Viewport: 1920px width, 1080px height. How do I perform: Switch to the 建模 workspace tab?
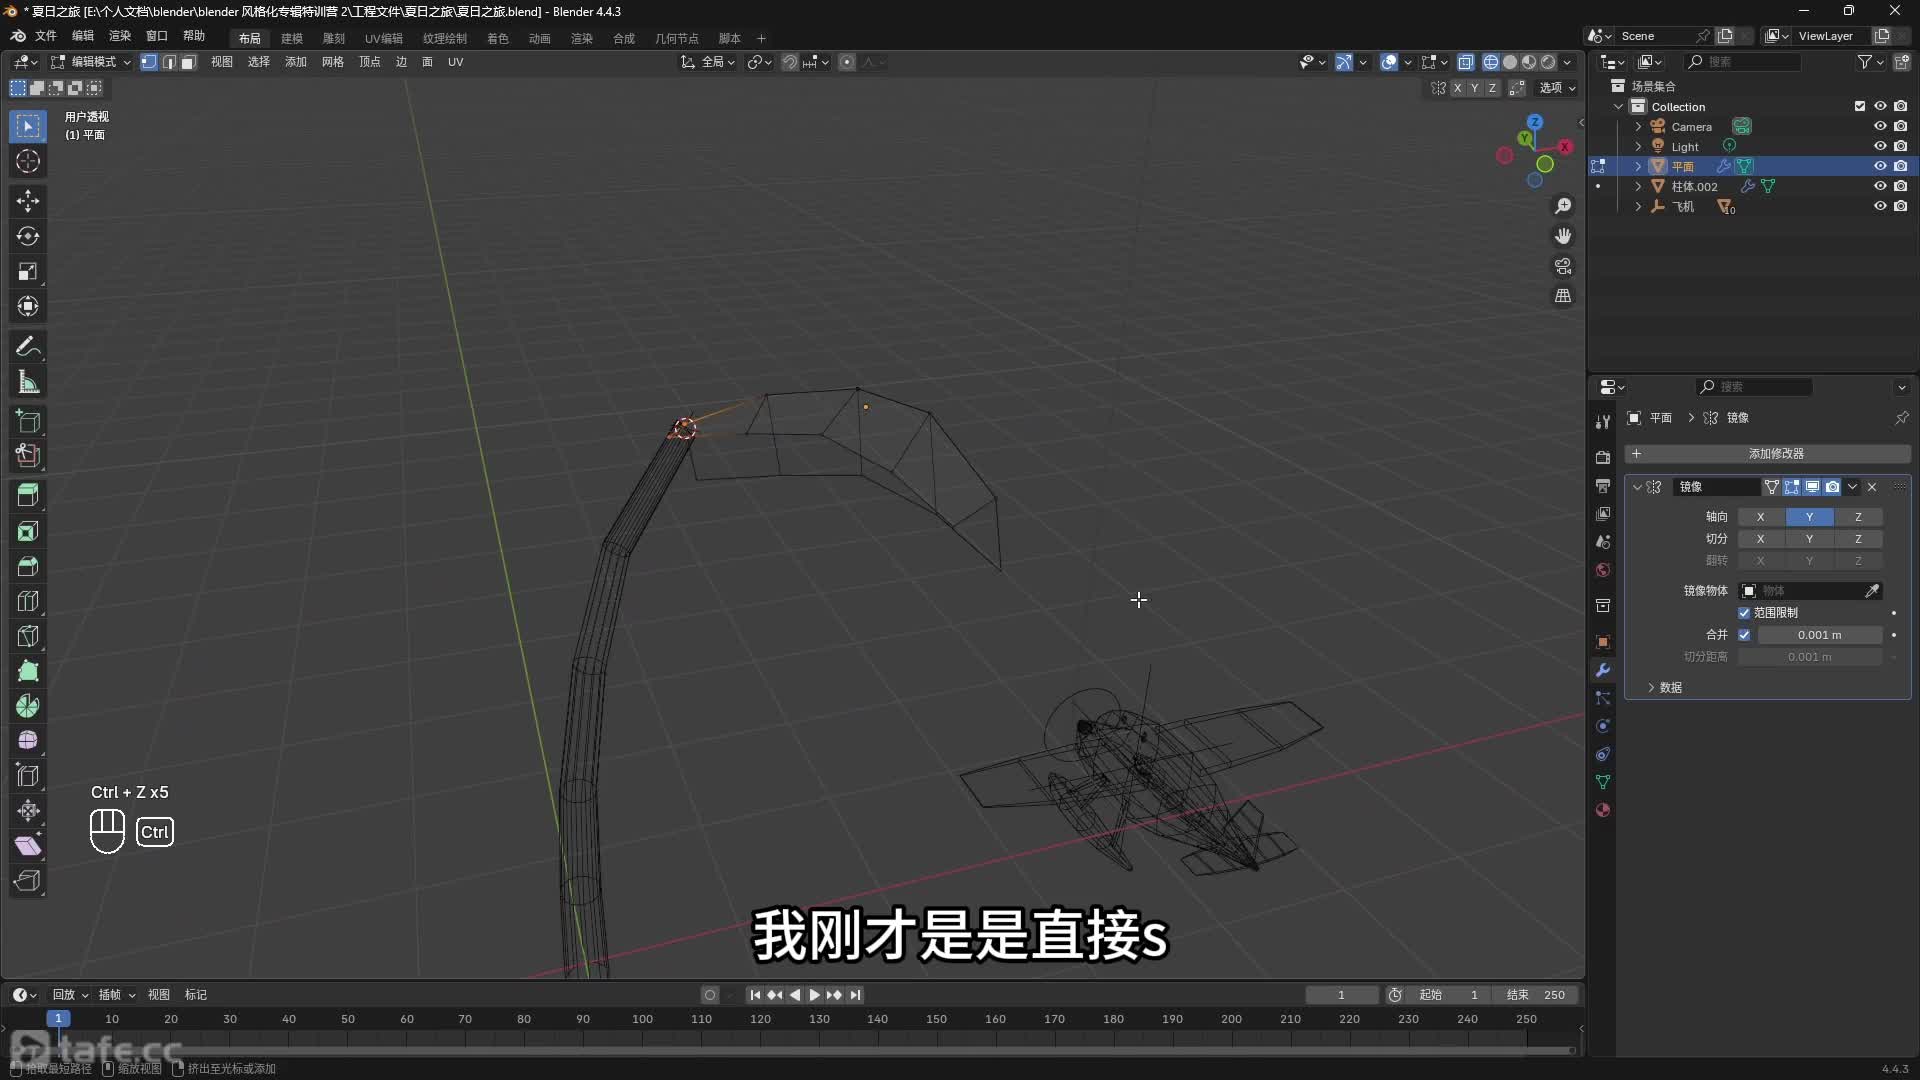click(x=292, y=39)
